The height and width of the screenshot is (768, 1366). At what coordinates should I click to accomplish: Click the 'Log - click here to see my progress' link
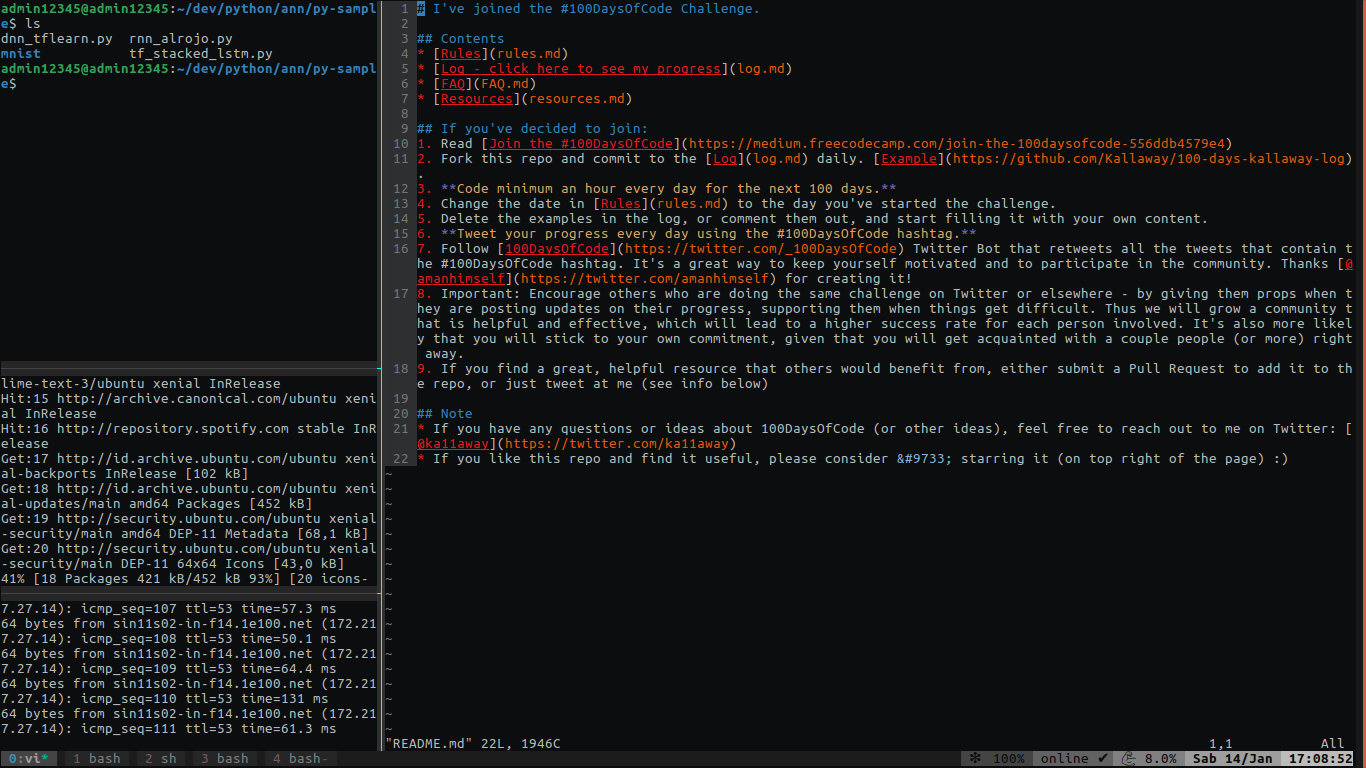[x=581, y=69]
